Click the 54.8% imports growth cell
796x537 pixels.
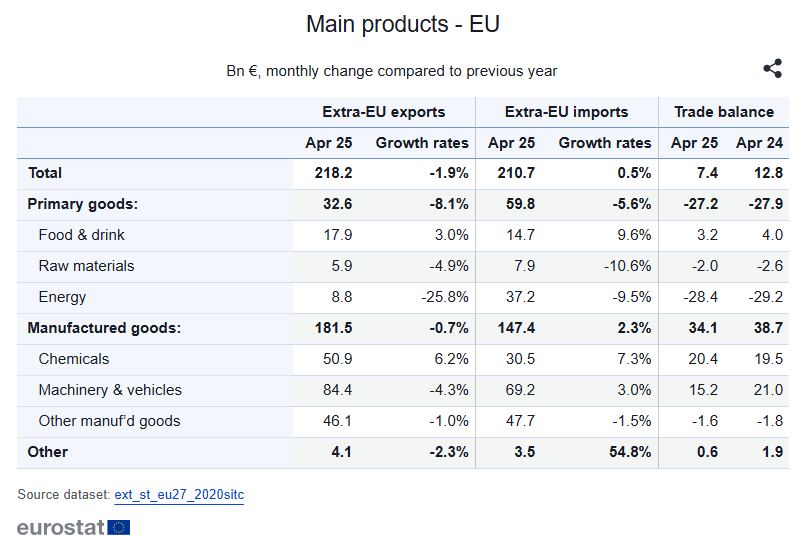click(630, 452)
